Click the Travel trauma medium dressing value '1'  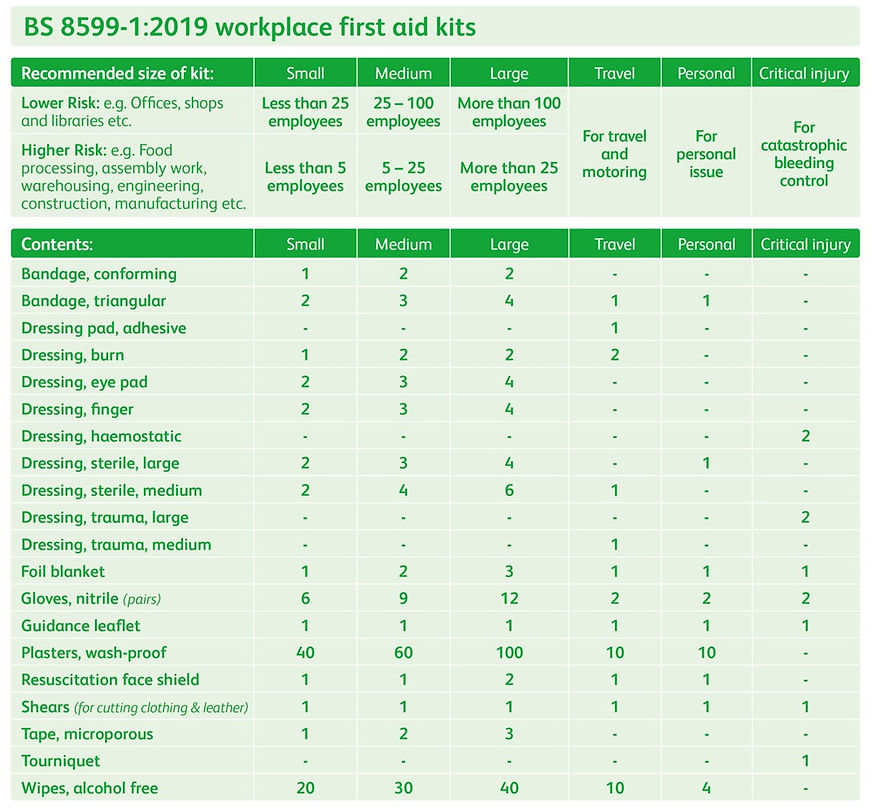pos(615,544)
